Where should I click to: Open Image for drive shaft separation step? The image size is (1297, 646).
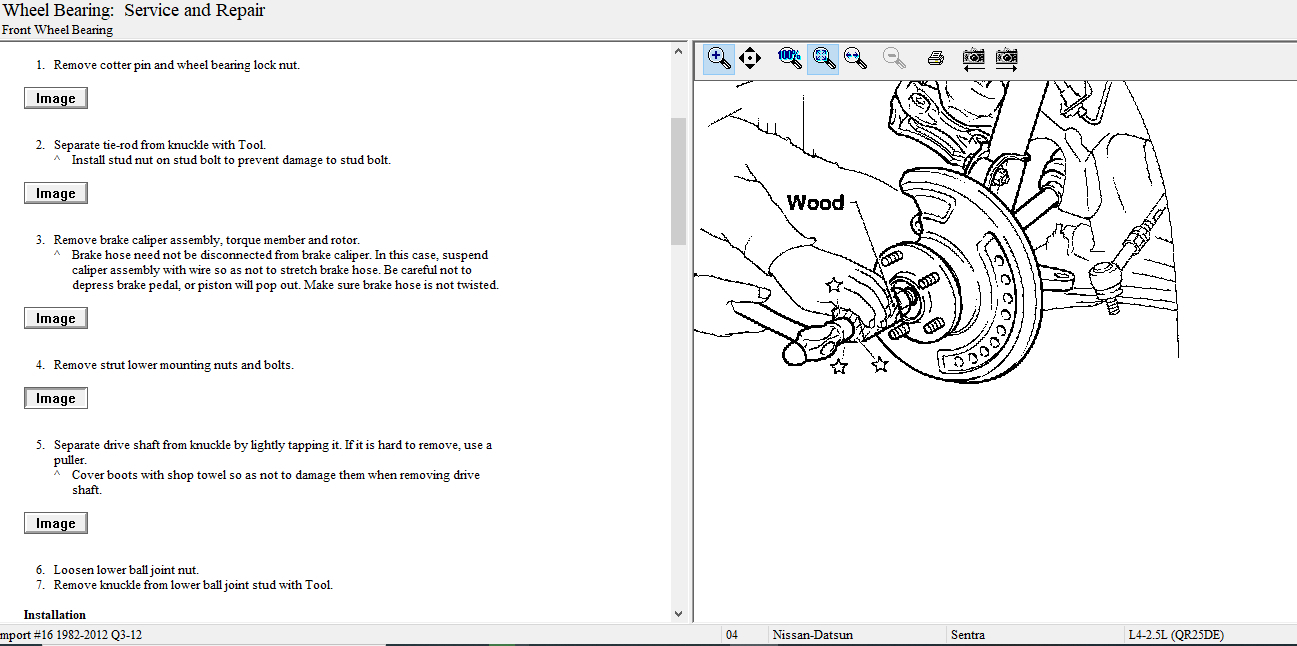[x=56, y=523]
